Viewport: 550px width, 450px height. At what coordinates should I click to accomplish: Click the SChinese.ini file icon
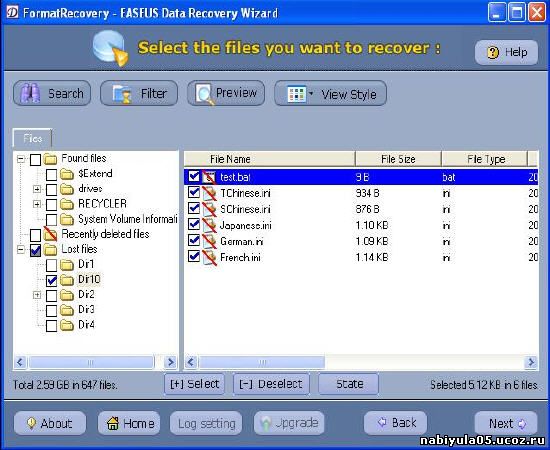(x=209, y=209)
